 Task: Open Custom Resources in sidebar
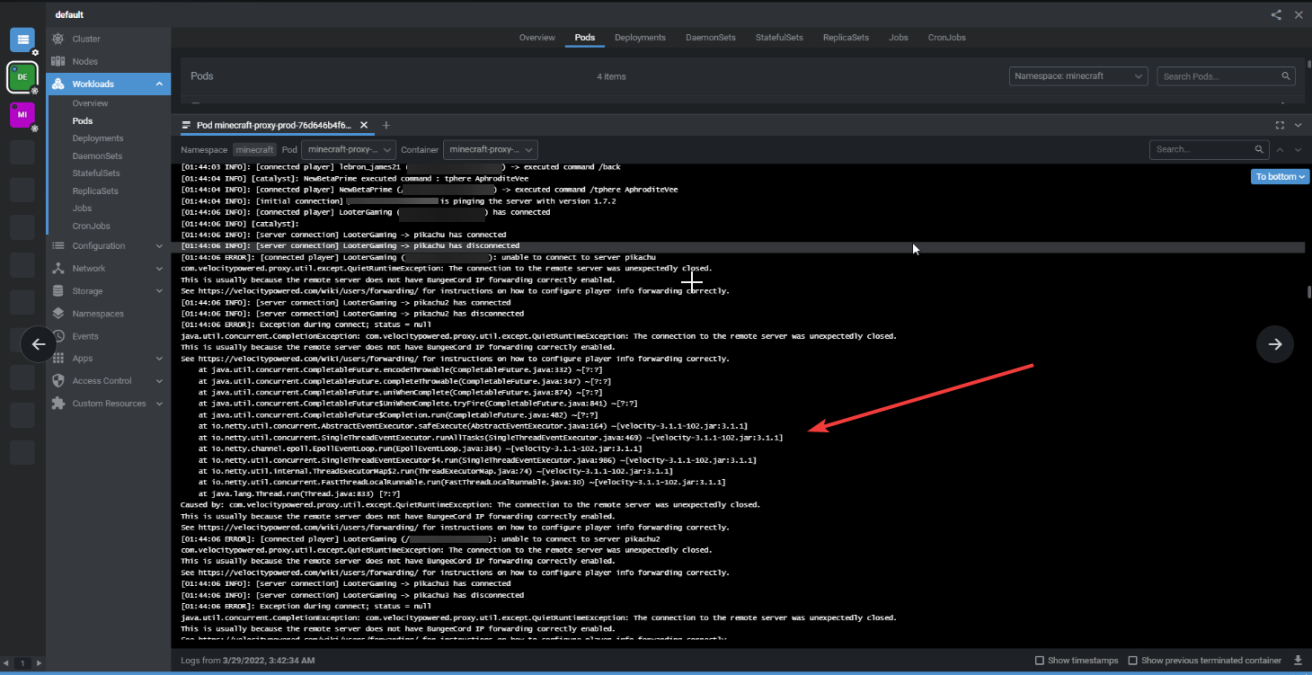(x=59, y=403)
